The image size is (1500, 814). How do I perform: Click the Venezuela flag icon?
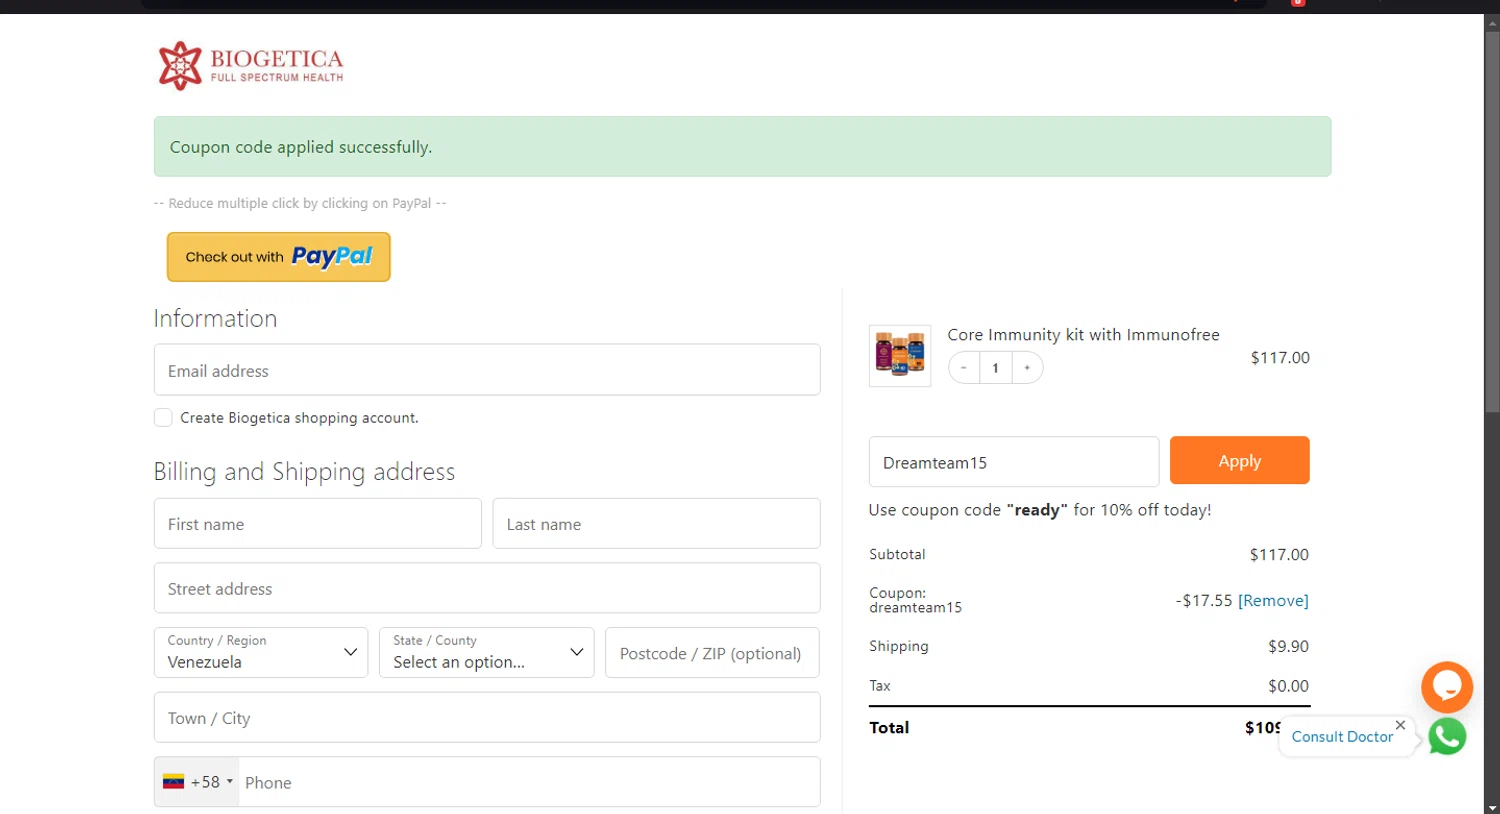pos(173,781)
